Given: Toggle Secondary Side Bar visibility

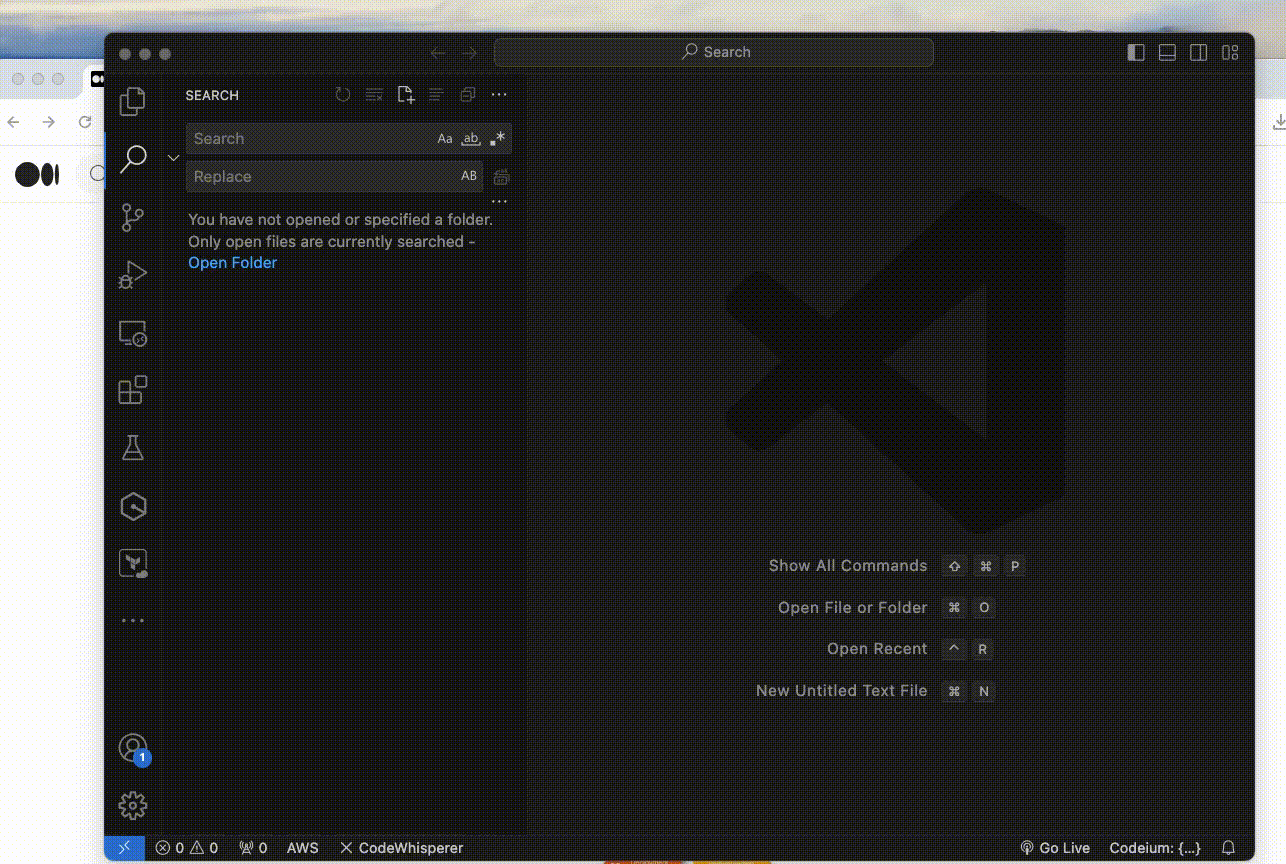Looking at the screenshot, I should (1198, 53).
